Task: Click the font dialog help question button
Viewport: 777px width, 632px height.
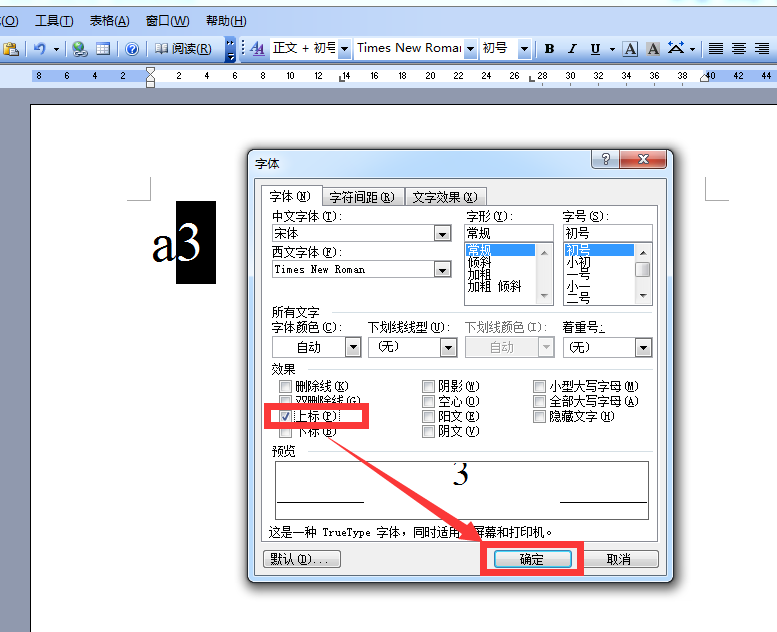Action: coord(605,160)
